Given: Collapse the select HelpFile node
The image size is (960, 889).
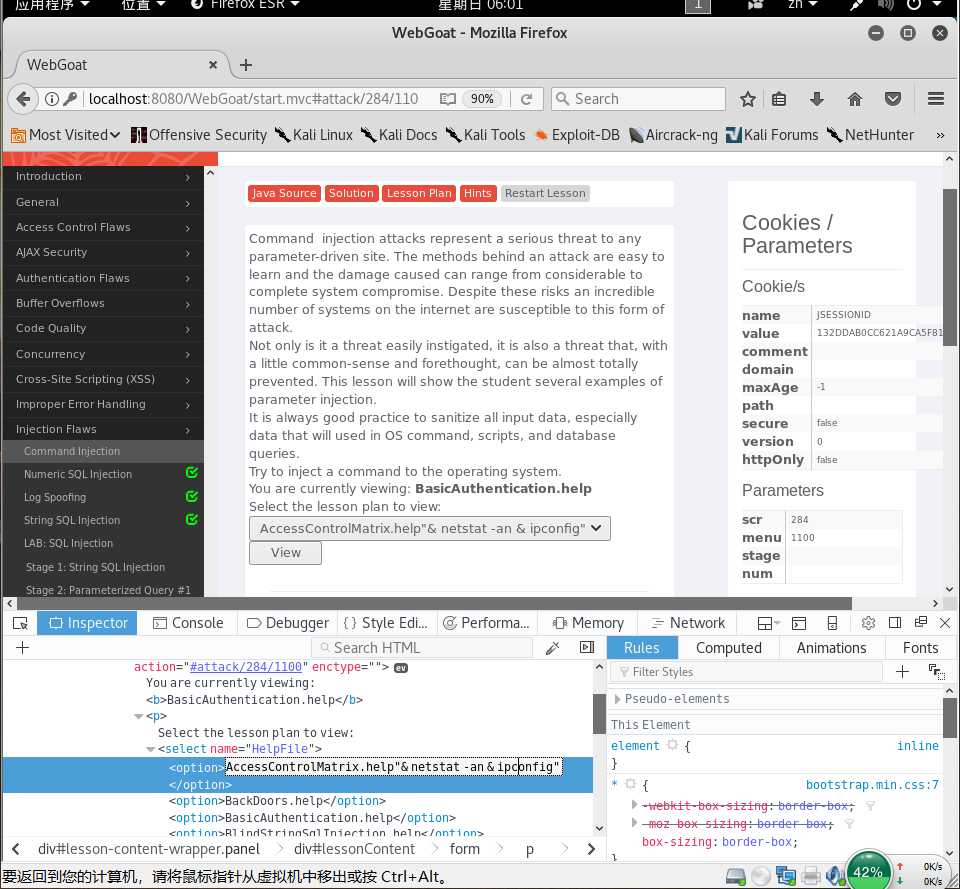Looking at the screenshot, I should pyautogui.click(x=150, y=749).
